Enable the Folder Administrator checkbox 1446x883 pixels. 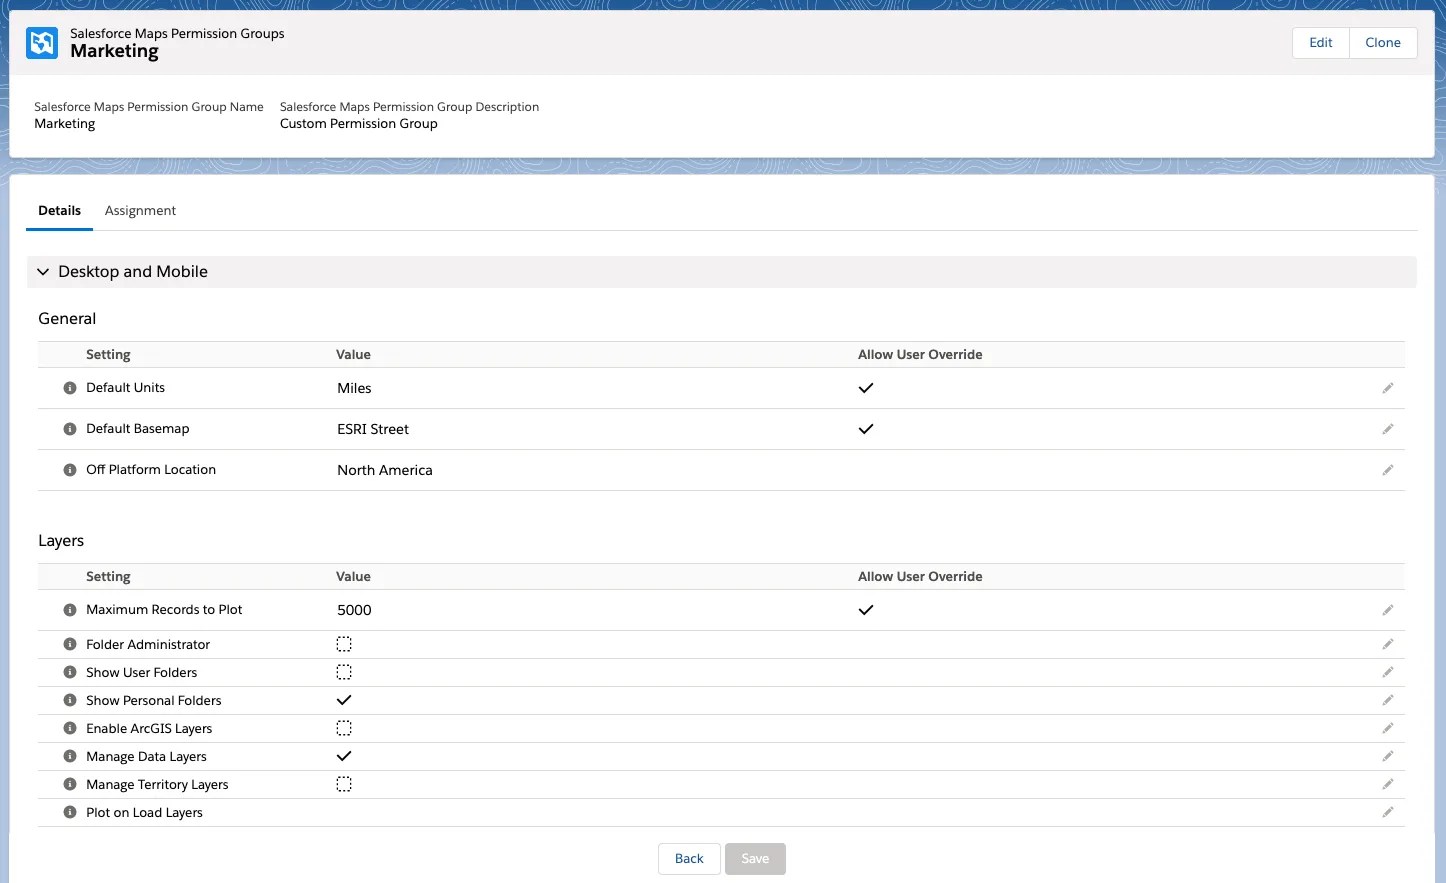coord(344,644)
